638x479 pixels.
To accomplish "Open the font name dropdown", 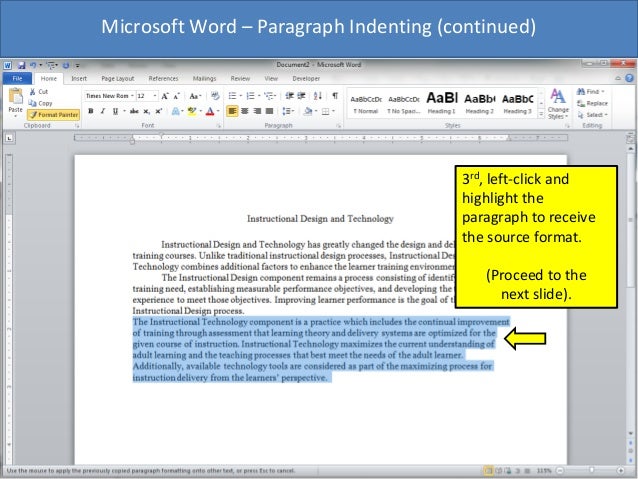I will (132, 96).
